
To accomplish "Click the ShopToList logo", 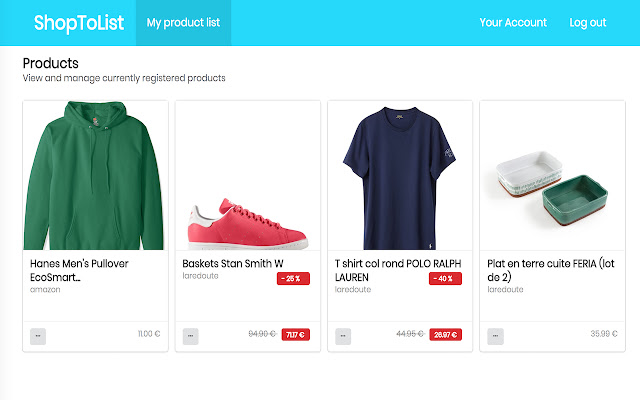I will 79,22.
